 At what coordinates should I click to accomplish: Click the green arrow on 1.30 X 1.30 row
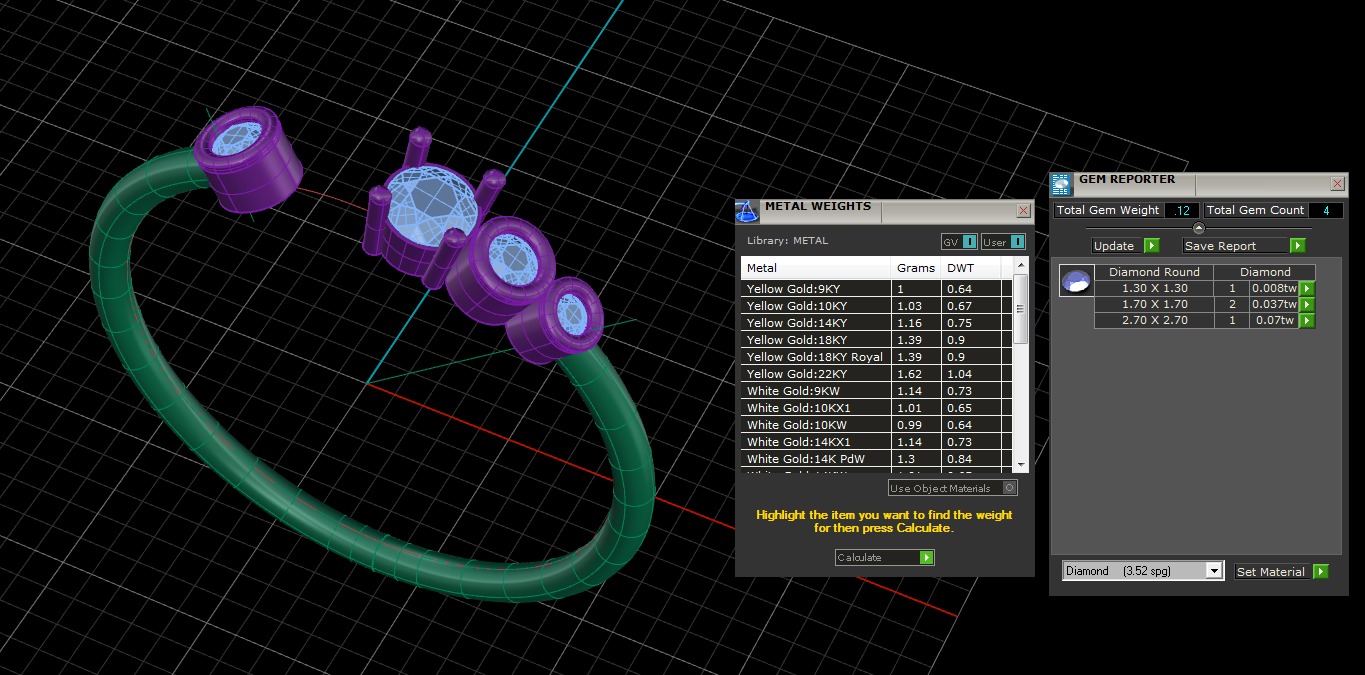[1307, 289]
